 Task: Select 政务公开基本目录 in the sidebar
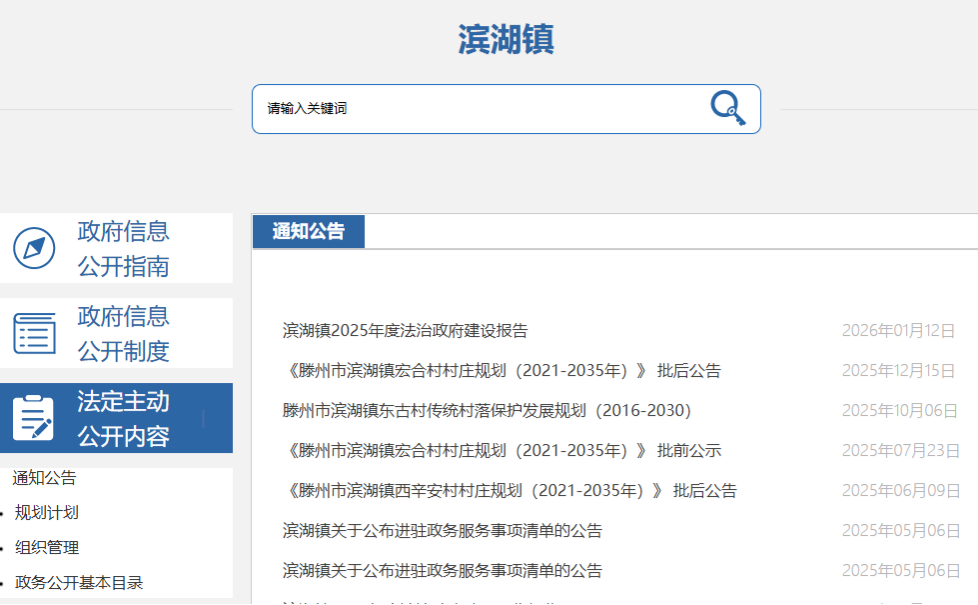point(79,582)
